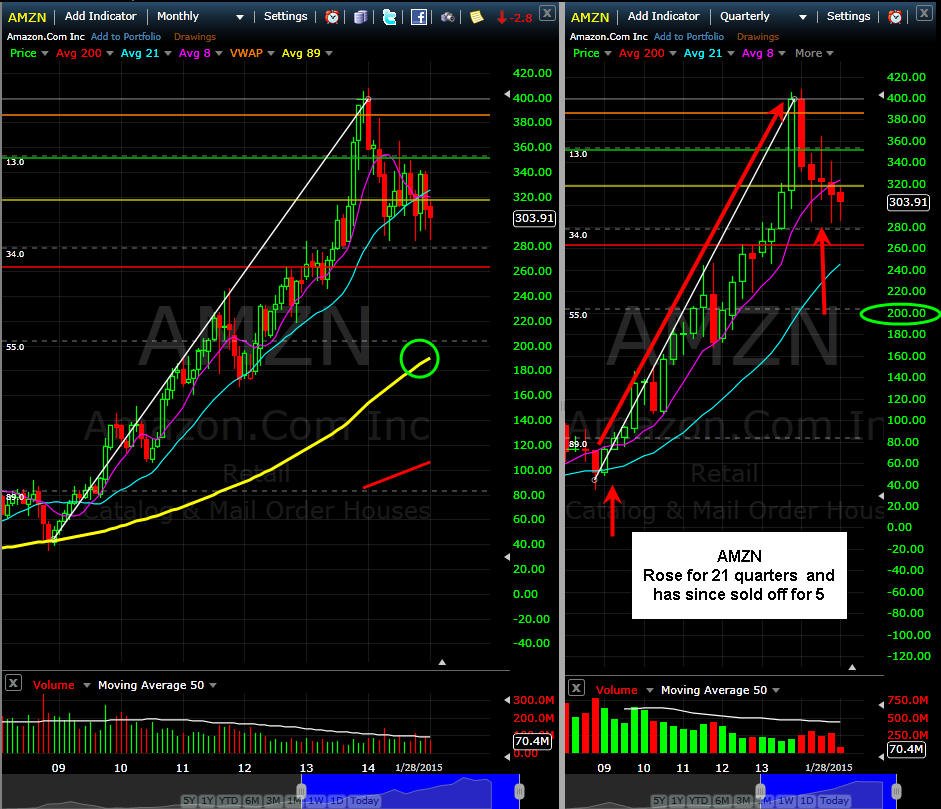Select 1Y range on Monthly chart
Screen dimensions: 941x809
coord(207,801)
